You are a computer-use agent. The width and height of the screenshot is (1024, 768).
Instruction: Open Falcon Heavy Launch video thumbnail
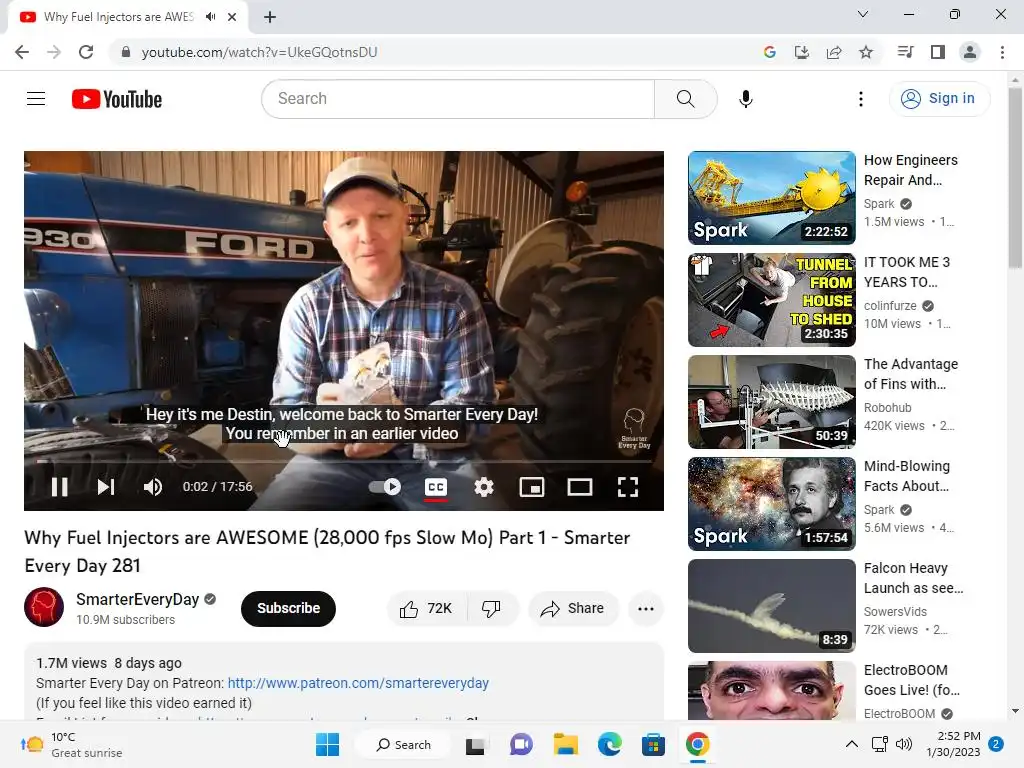(771, 606)
